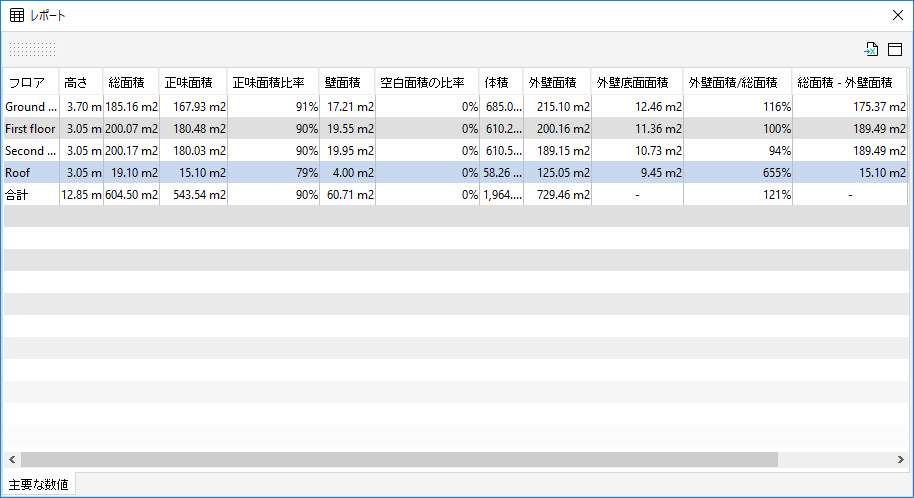
Task: Click the 125.05 m2 Roof exterior wall cell
Action: click(x=557, y=173)
